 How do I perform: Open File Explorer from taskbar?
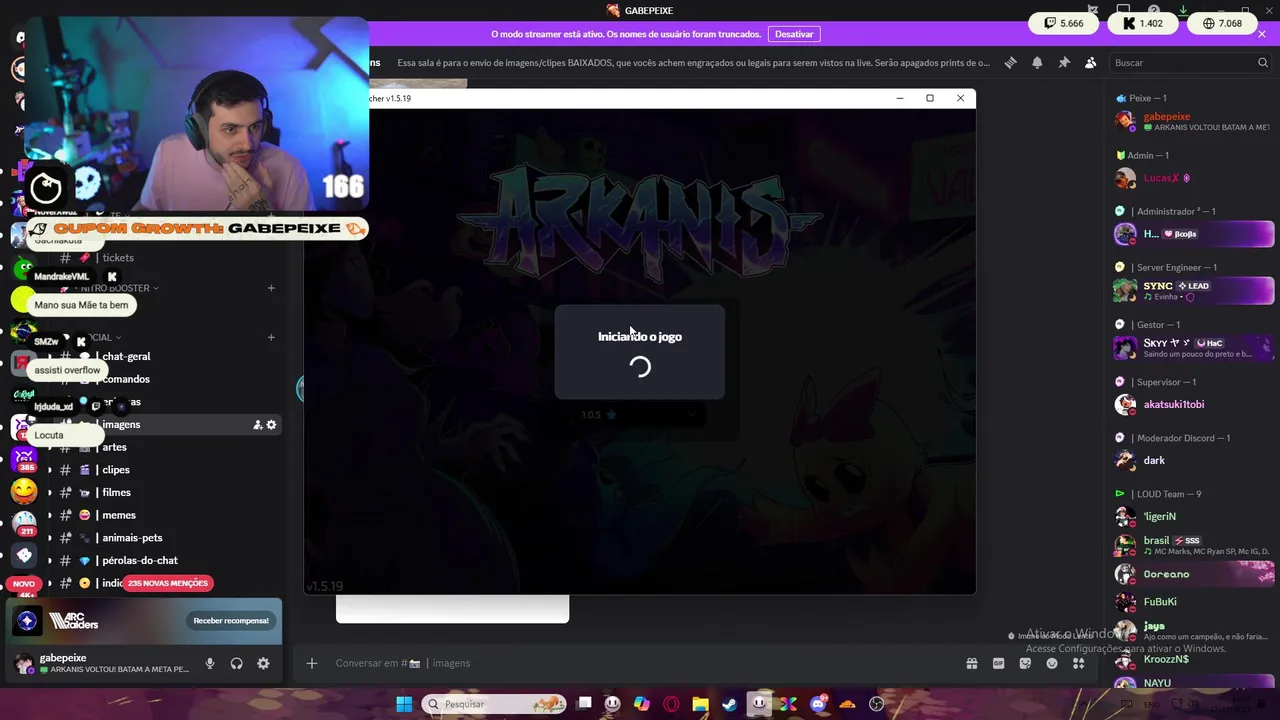click(700, 704)
